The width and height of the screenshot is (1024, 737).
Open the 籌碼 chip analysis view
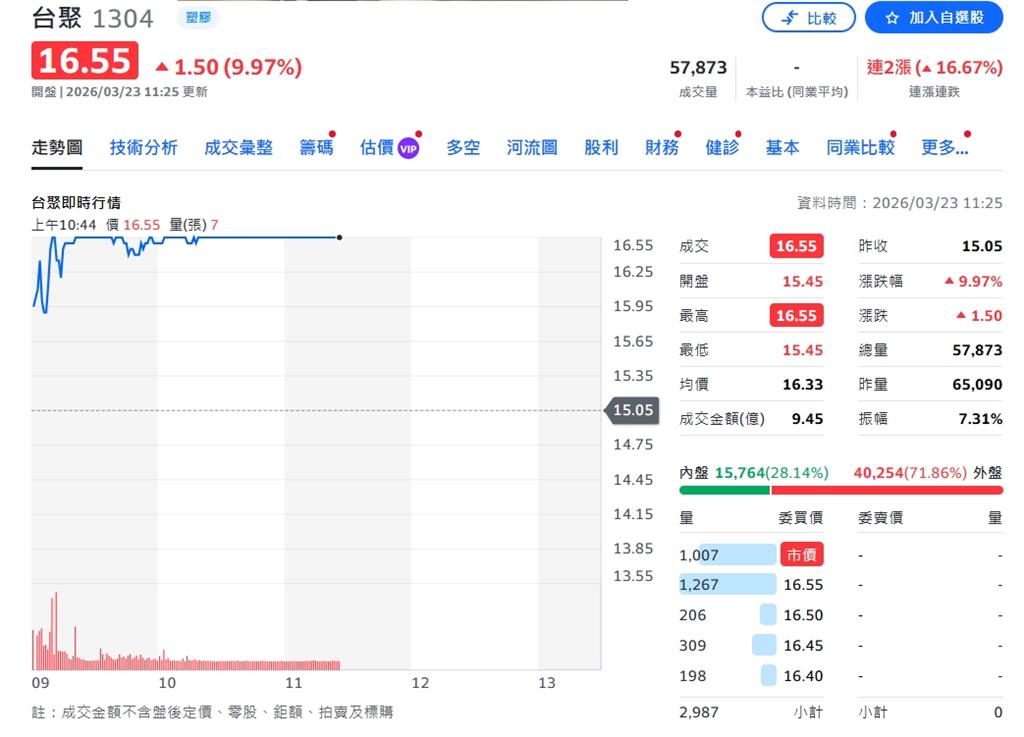tap(315, 146)
